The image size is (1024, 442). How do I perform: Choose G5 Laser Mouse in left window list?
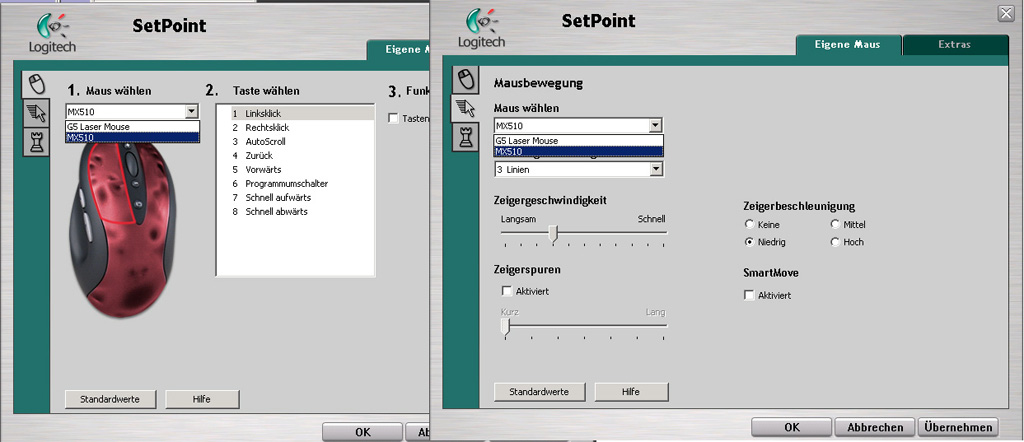pos(133,127)
